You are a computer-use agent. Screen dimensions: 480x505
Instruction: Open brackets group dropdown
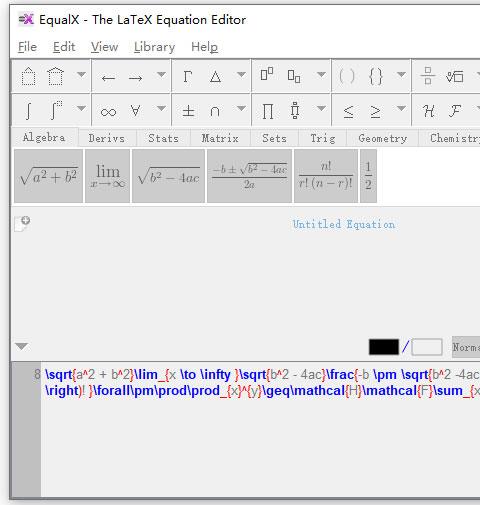coord(401,74)
